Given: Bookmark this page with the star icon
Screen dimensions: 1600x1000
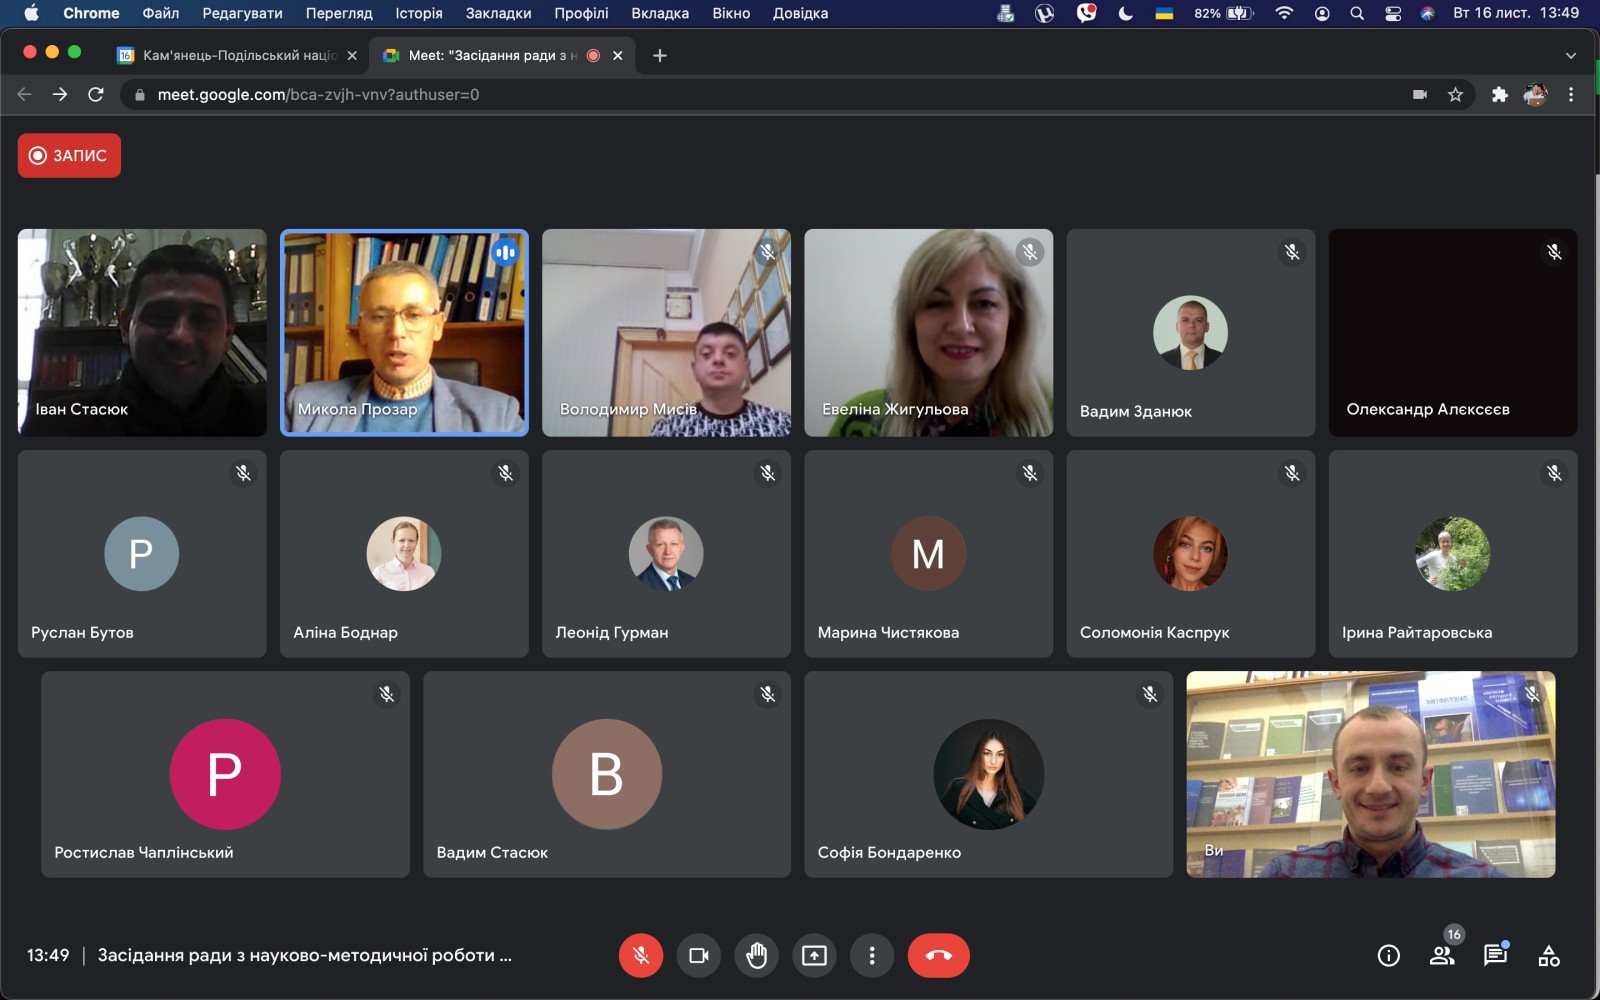Looking at the screenshot, I should (1455, 95).
